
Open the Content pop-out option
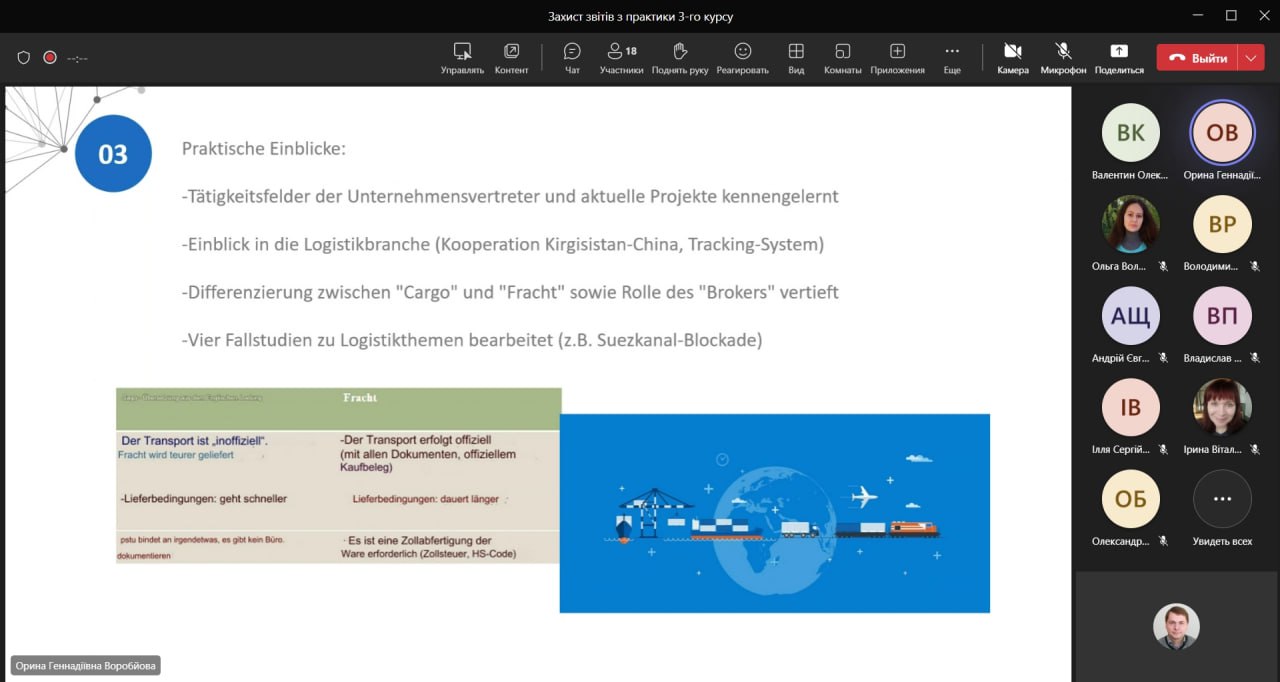pyautogui.click(x=511, y=58)
